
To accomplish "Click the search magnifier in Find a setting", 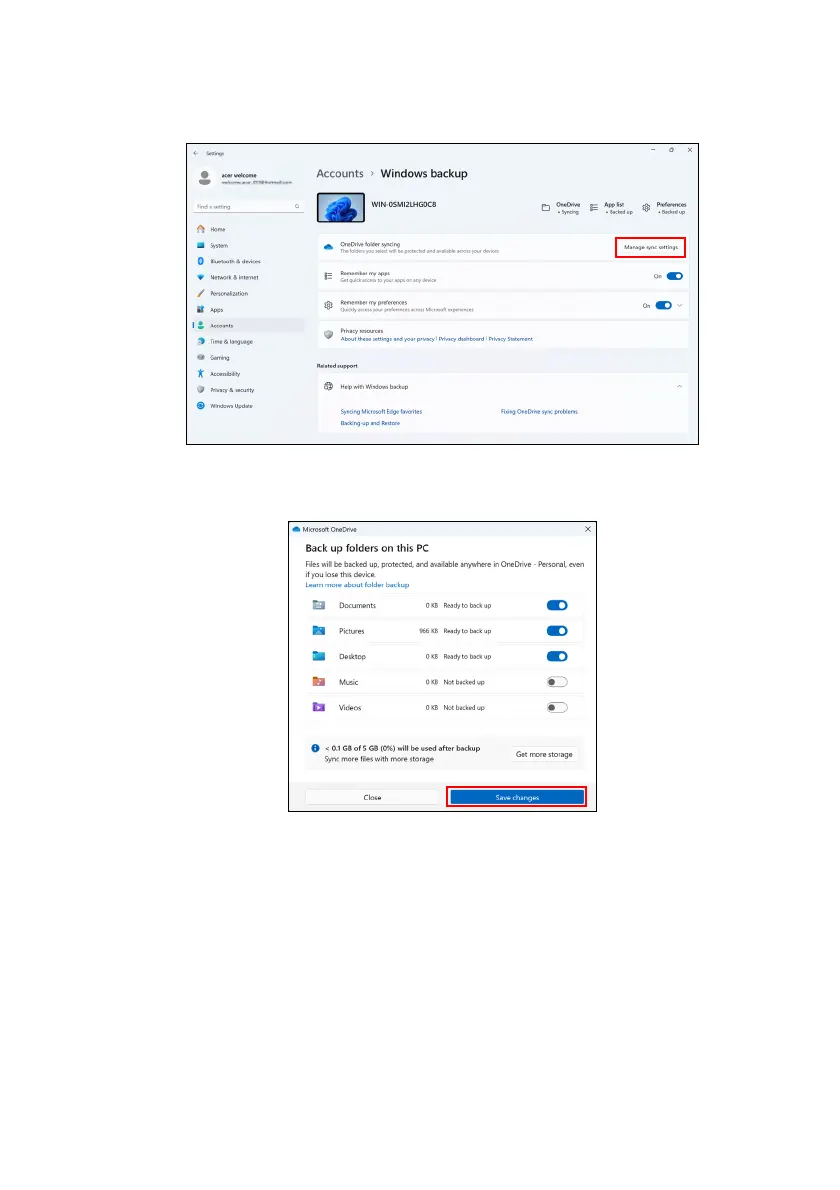I will (297, 206).
